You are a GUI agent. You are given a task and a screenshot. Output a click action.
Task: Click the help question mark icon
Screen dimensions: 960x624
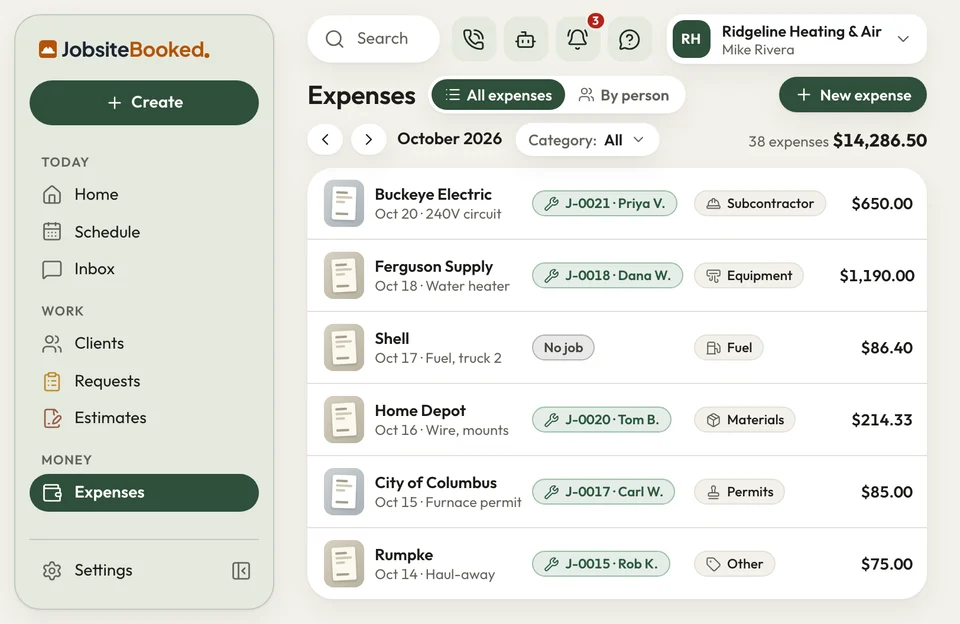point(629,39)
